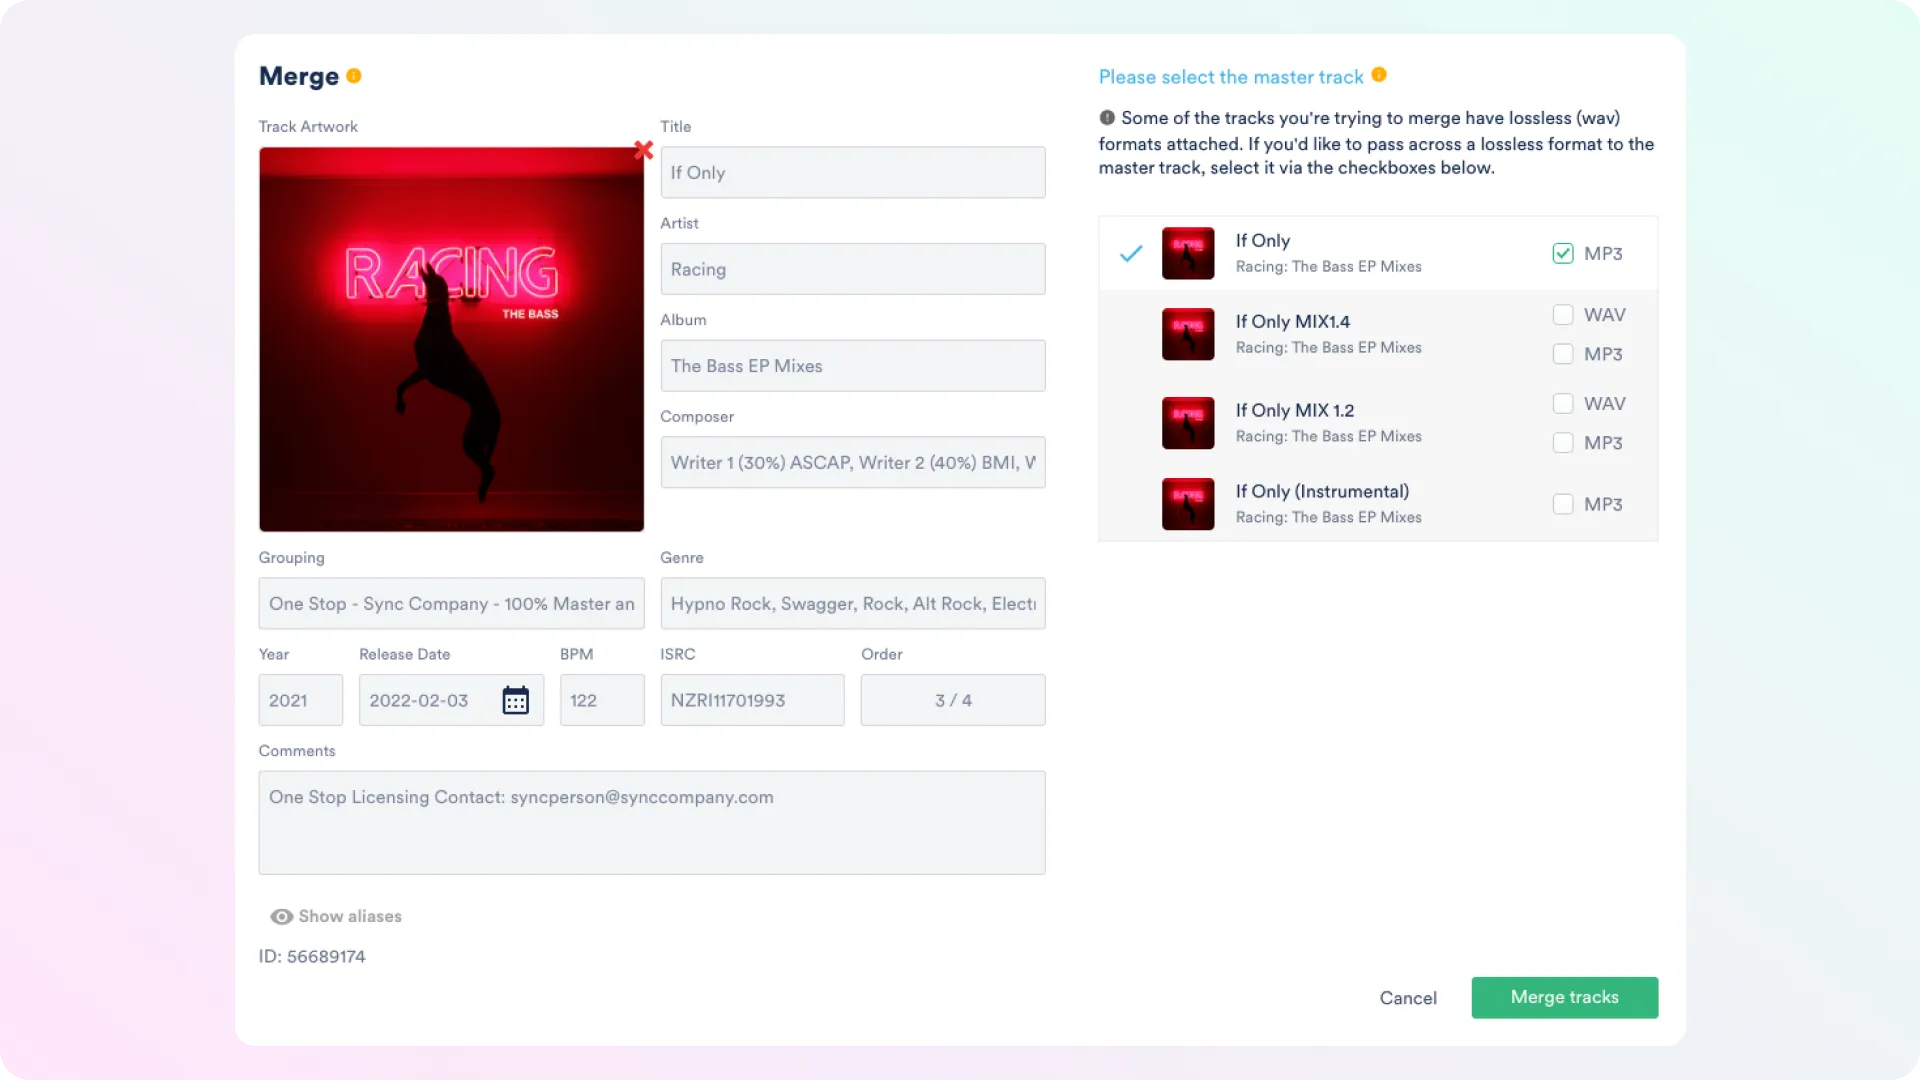Click the large Racing track artwork image
Image resolution: width=1920 pixels, height=1080 pixels.
[450, 338]
